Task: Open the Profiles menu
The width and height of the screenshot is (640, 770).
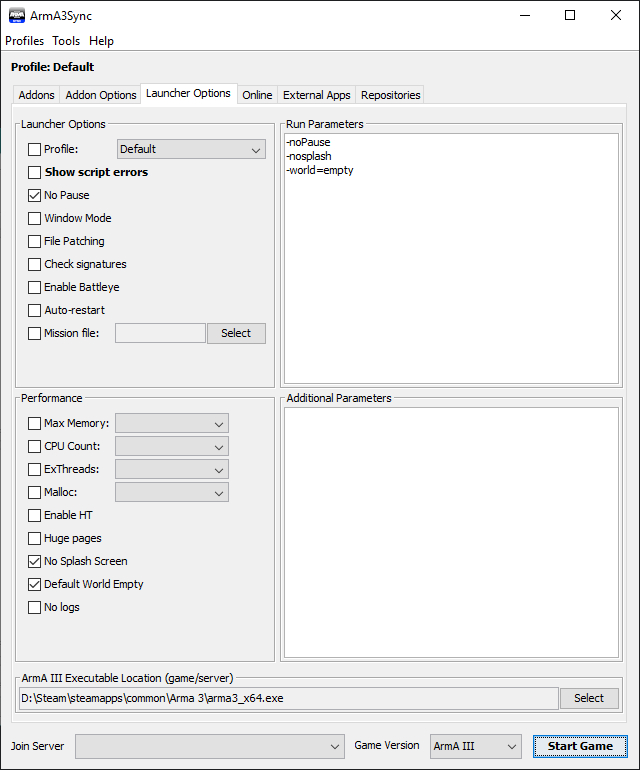Action: (x=25, y=41)
